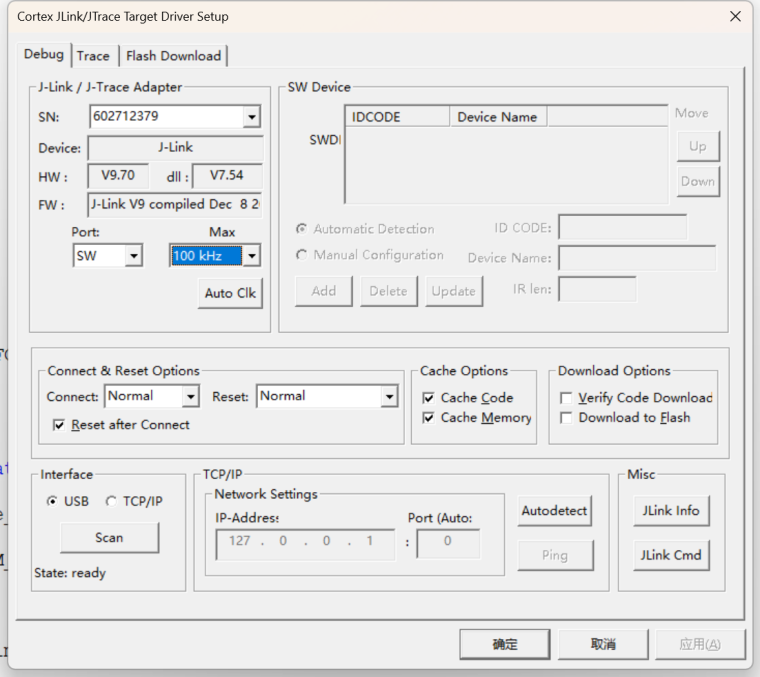Image resolution: width=760 pixels, height=677 pixels.
Task: Confirm with the 确定 button
Action: tap(505, 644)
